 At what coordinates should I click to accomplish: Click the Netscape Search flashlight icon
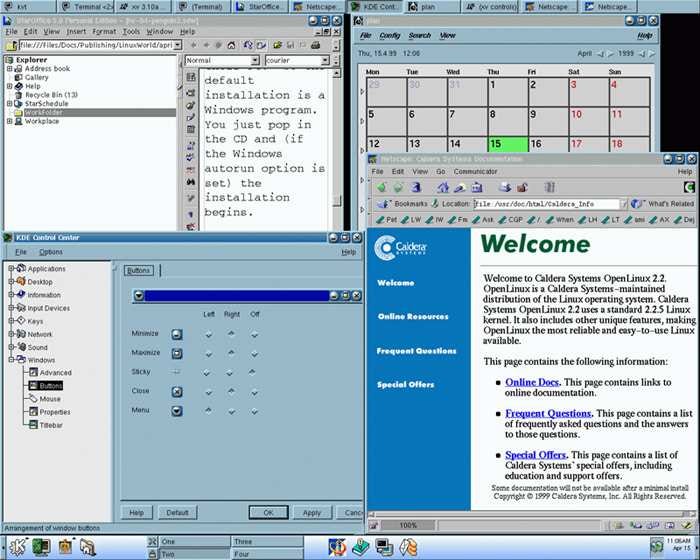pyautogui.click(x=459, y=187)
